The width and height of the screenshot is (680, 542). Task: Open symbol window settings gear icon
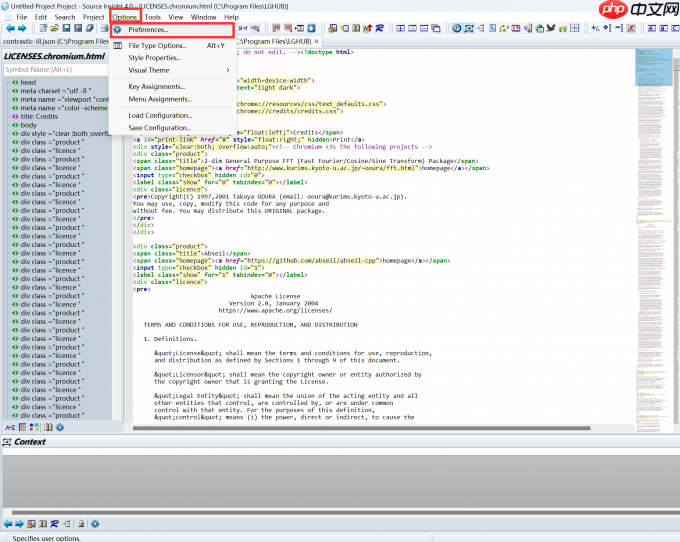(x=59, y=427)
